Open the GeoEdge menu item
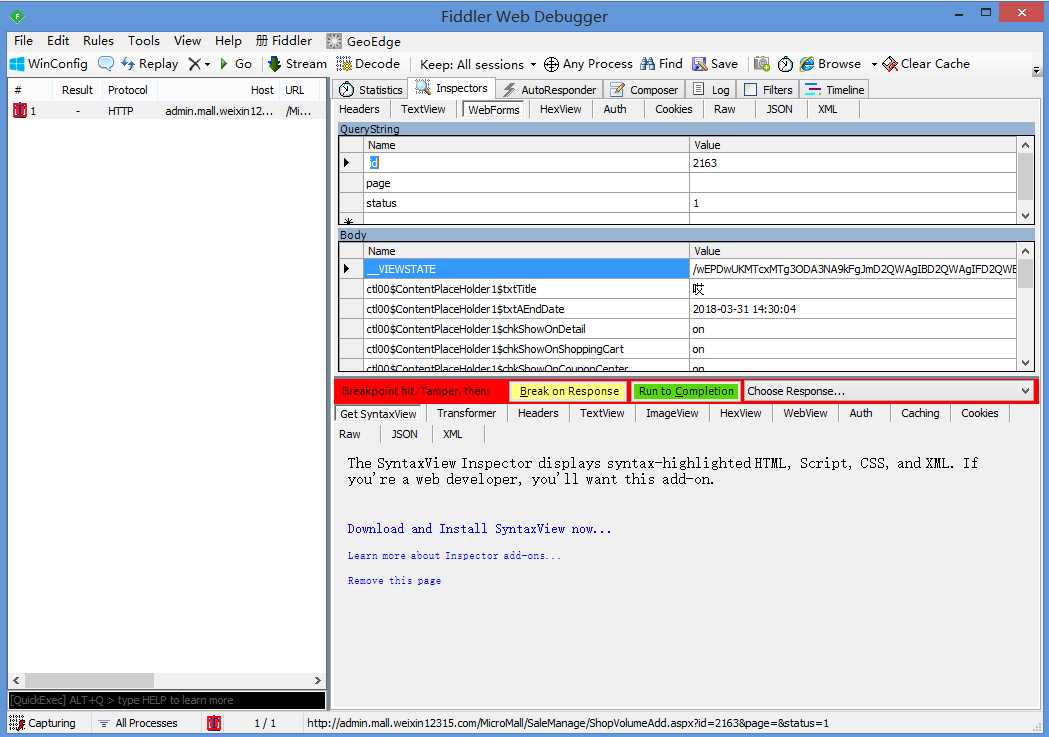 pos(363,41)
